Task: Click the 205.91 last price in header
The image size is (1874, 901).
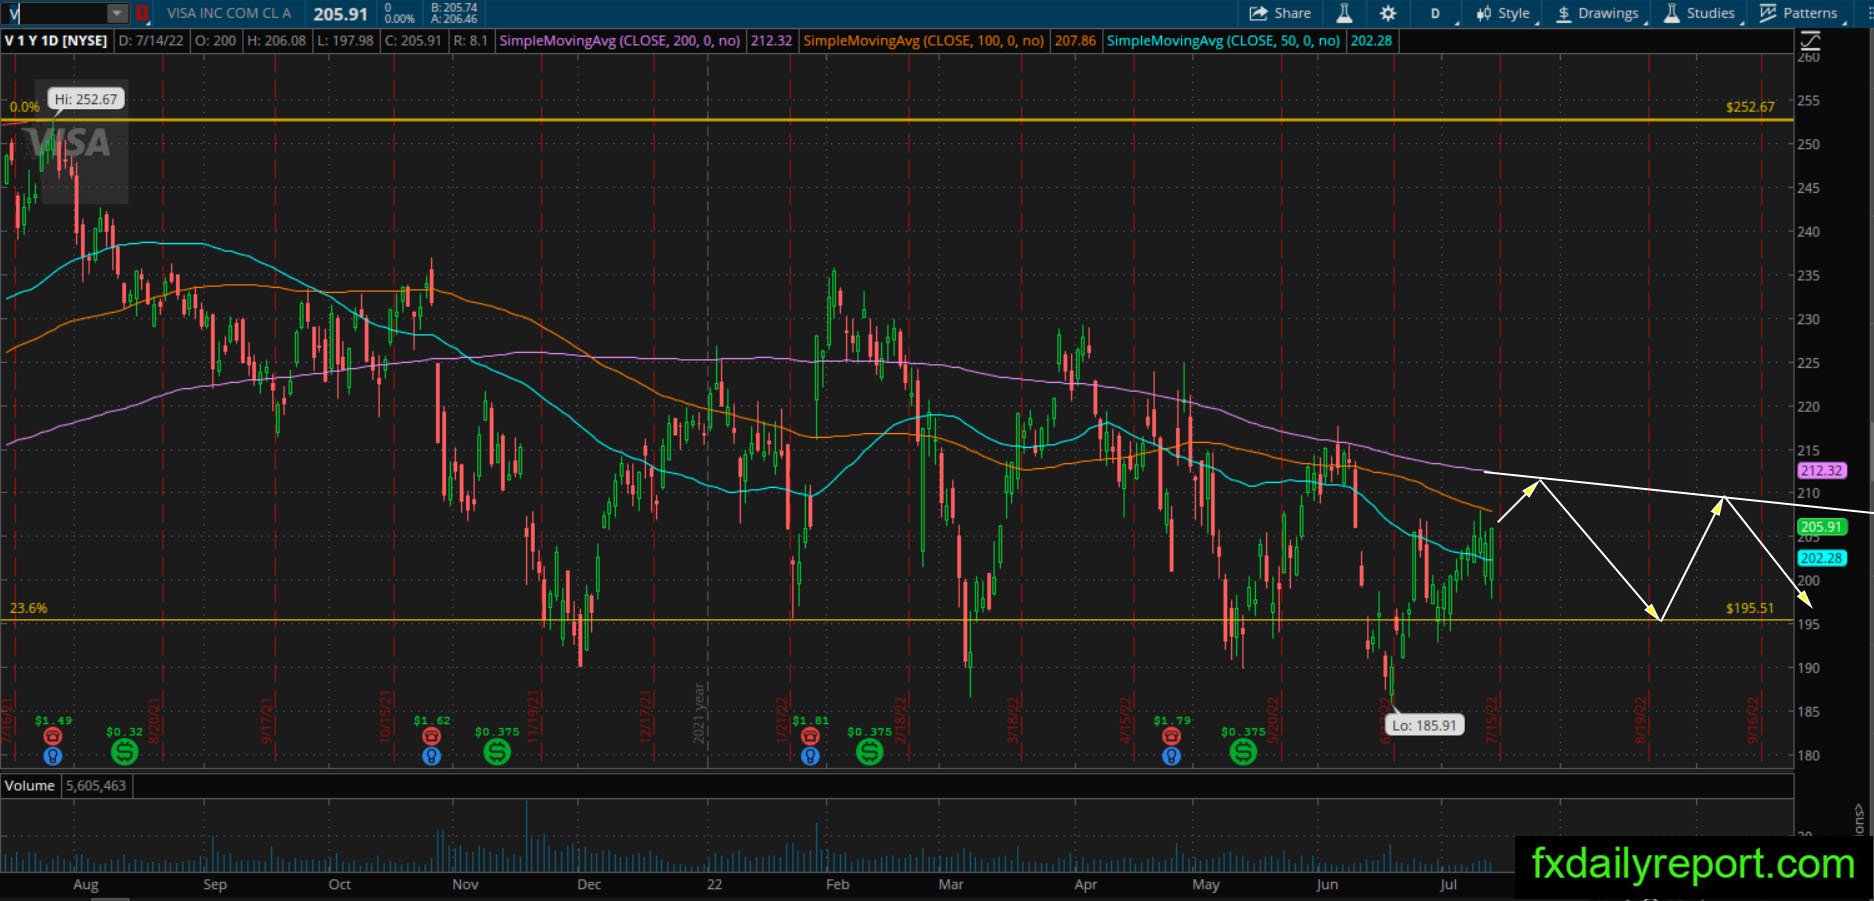Action: [340, 14]
